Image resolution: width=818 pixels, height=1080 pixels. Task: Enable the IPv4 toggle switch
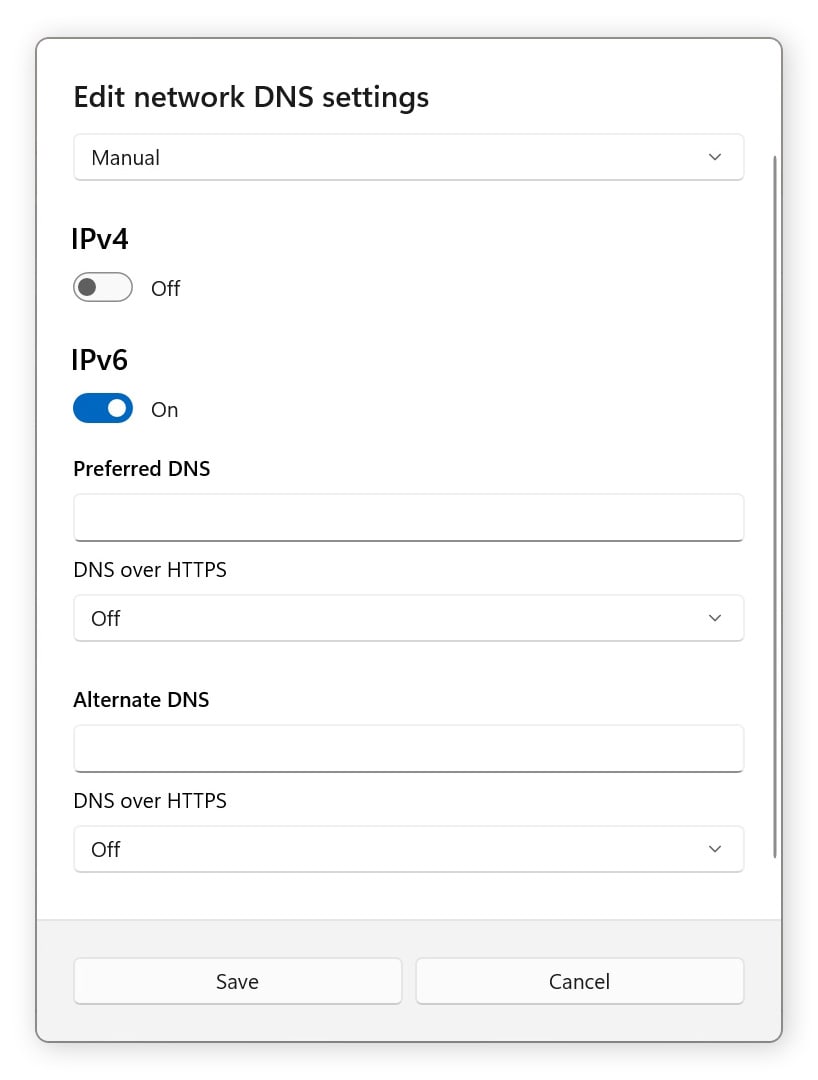coord(102,288)
